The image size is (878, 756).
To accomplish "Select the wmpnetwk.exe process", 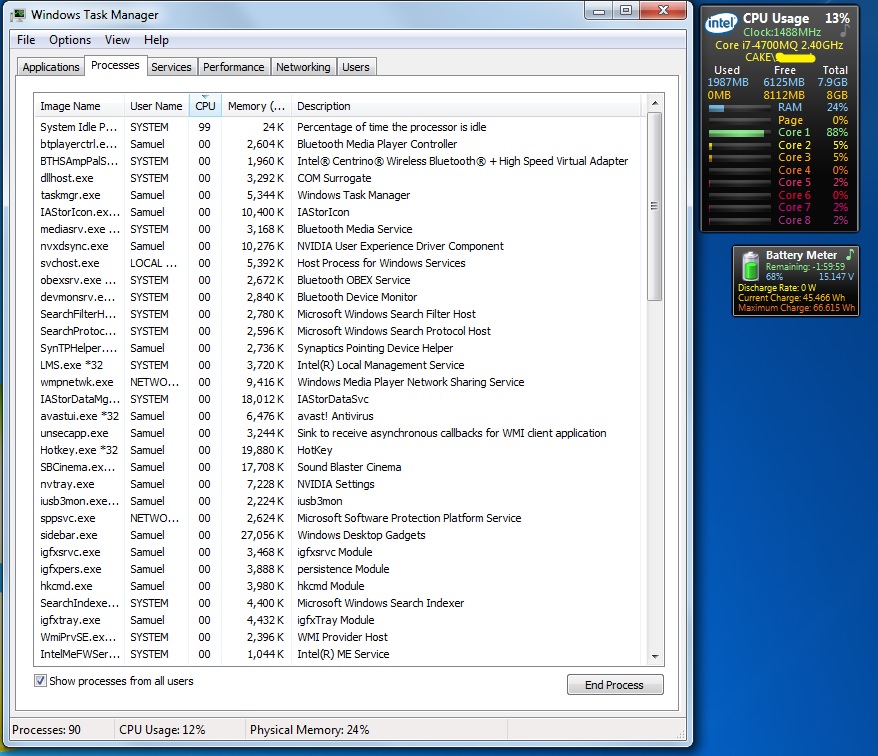I will pos(338,382).
